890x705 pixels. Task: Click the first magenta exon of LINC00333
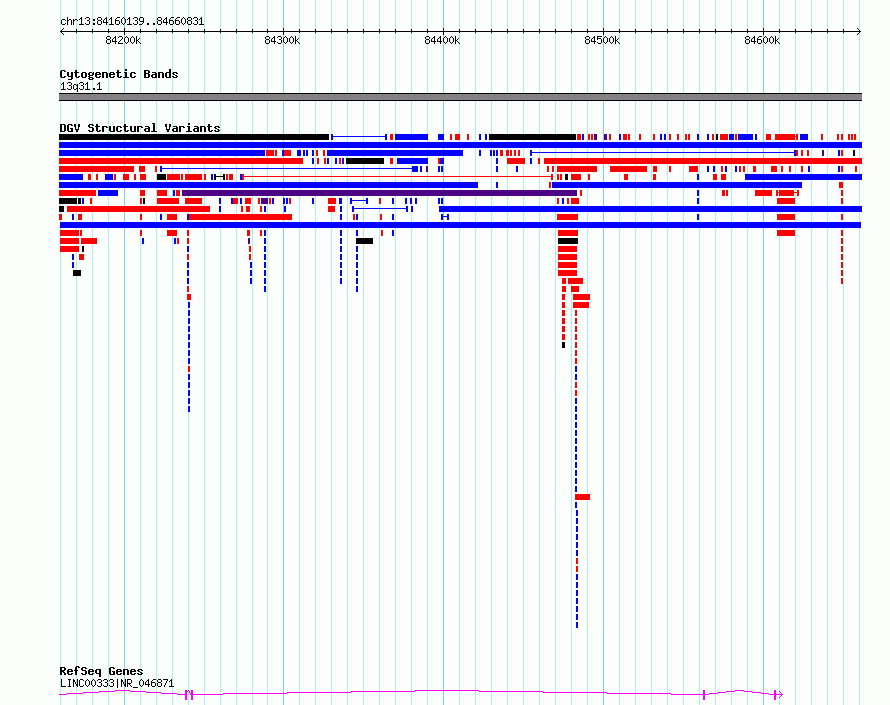click(187, 694)
